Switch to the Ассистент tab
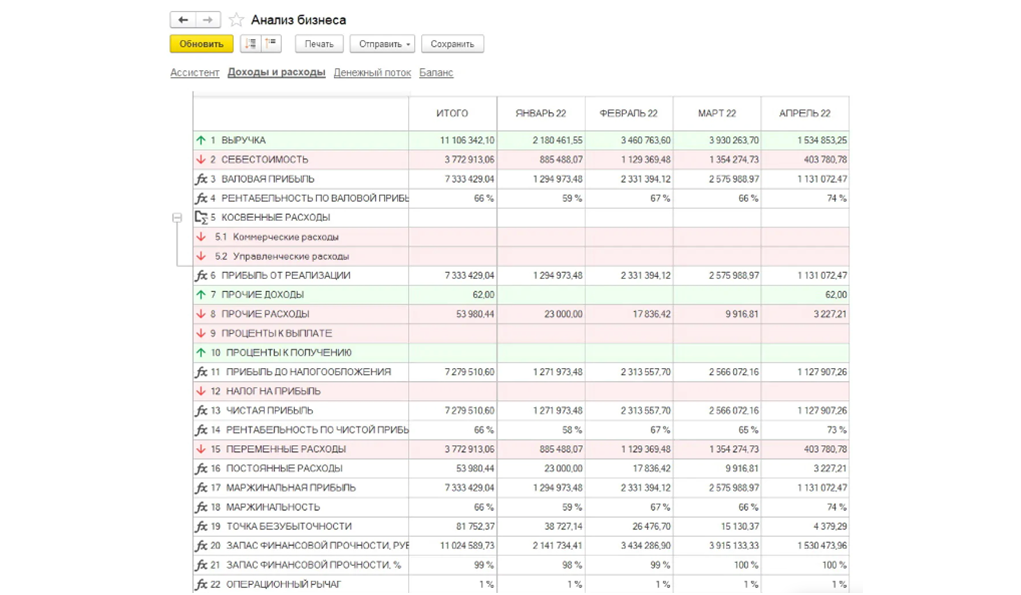Screen dimensions: 1021x595 (195, 72)
